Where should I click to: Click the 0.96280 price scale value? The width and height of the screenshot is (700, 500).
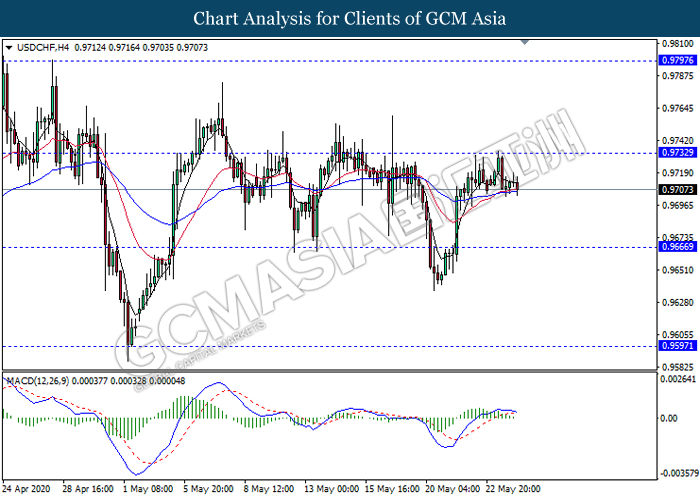click(678, 303)
